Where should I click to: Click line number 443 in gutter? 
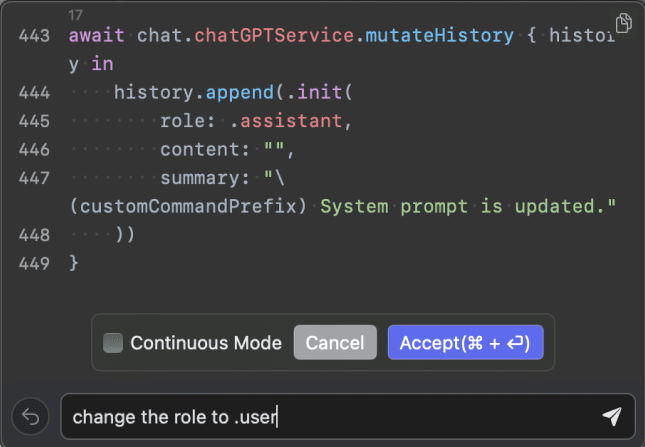click(34, 36)
